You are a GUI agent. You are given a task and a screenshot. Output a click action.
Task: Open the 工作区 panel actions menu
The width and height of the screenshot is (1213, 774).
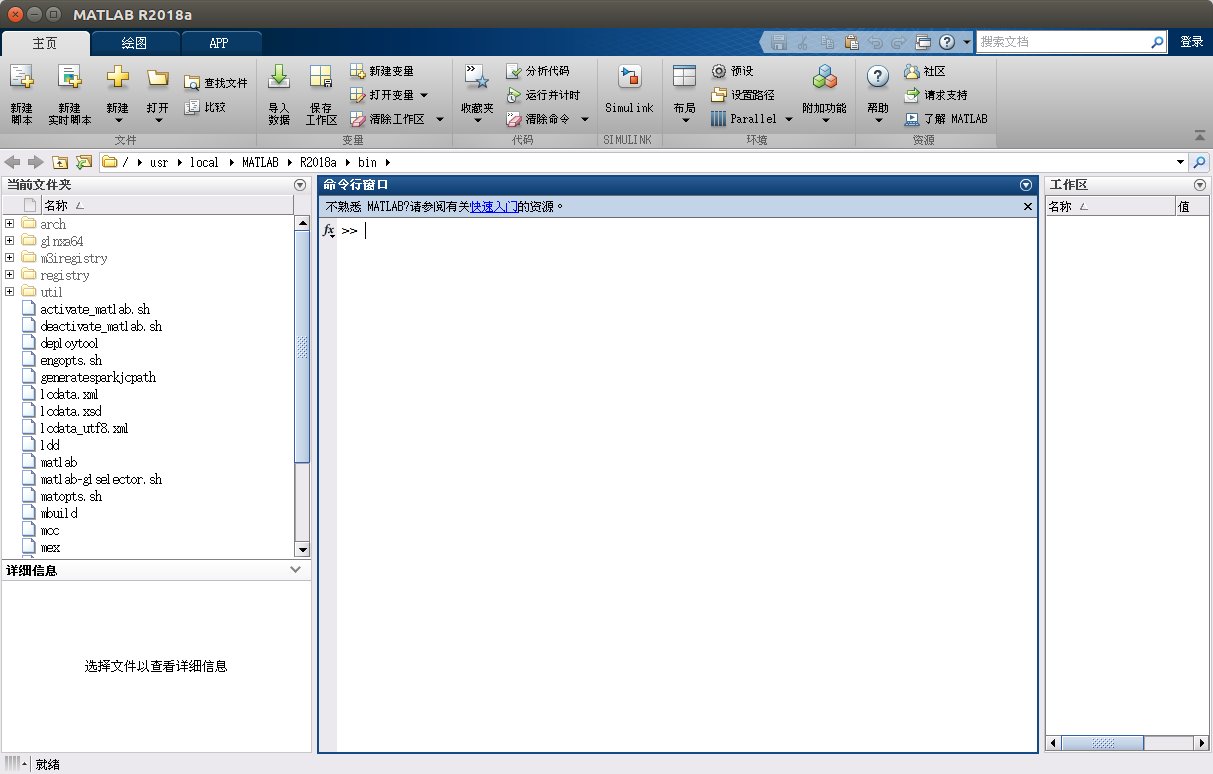[1200, 185]
